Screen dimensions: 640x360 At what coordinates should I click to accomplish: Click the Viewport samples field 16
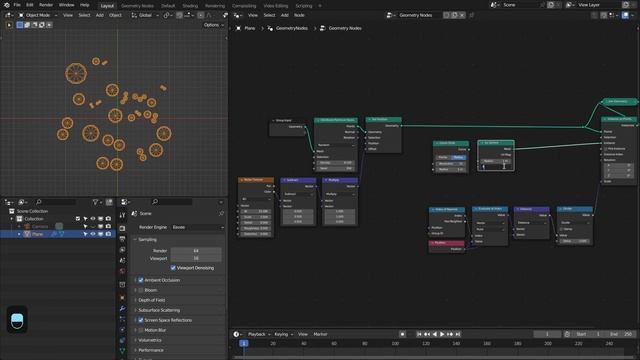196,258
